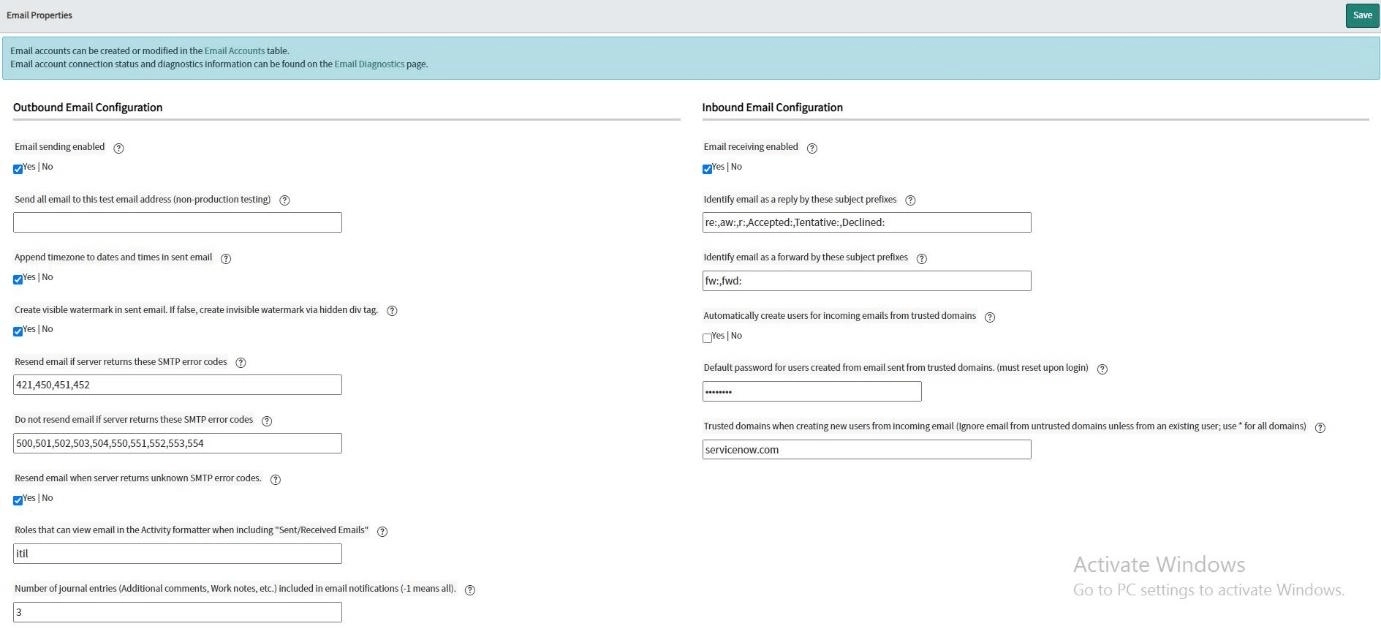Open help for automatically create users
This screenshot has width=1381, height=629.
click(989, 317)
